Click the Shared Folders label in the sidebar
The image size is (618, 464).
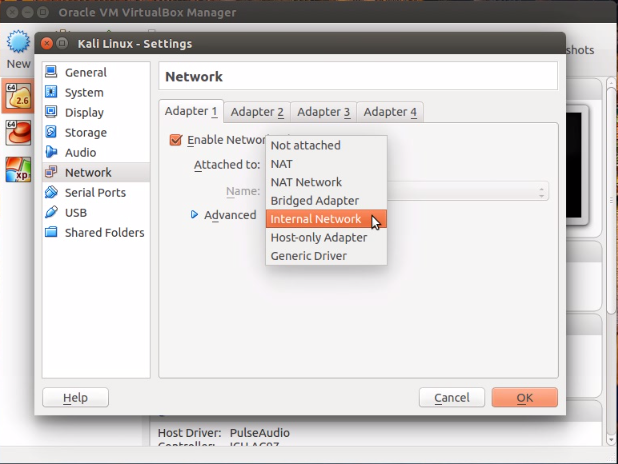point(104,233)
